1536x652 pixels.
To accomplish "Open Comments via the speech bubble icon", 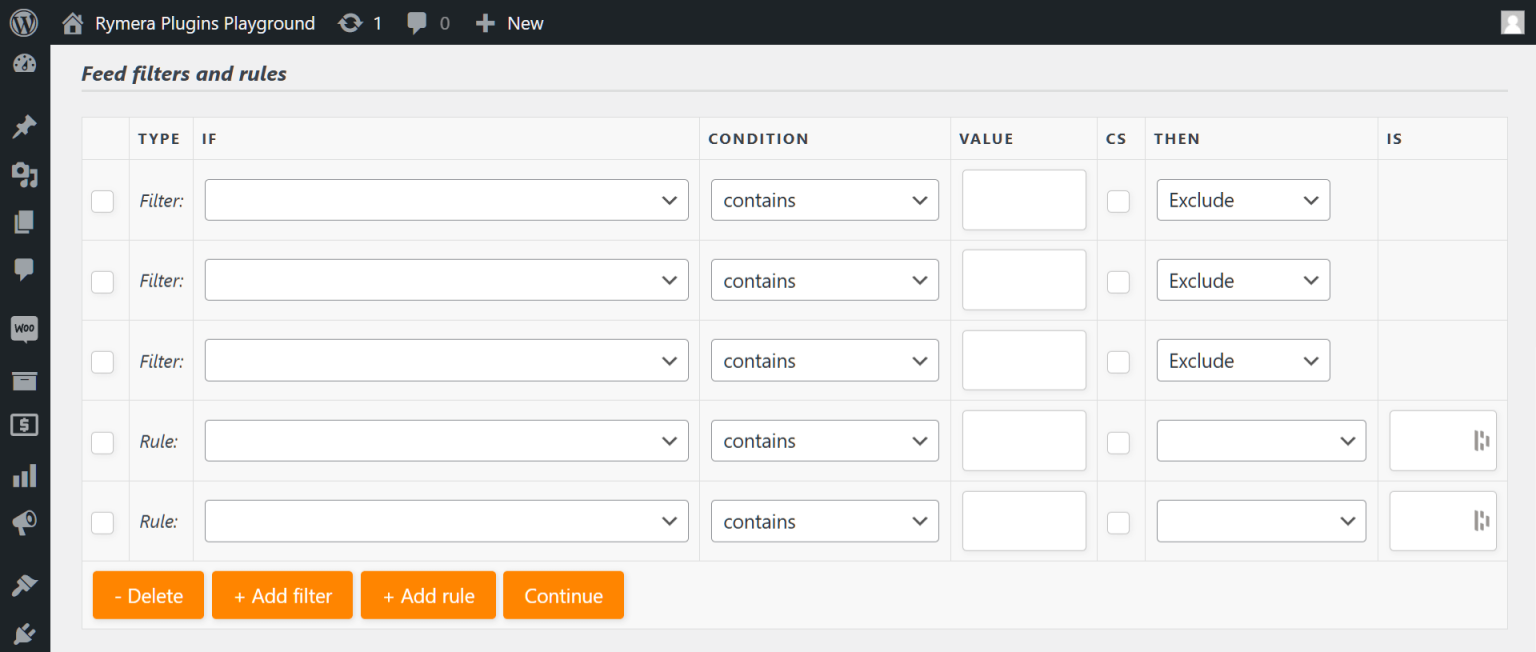I will pos(23,268).
